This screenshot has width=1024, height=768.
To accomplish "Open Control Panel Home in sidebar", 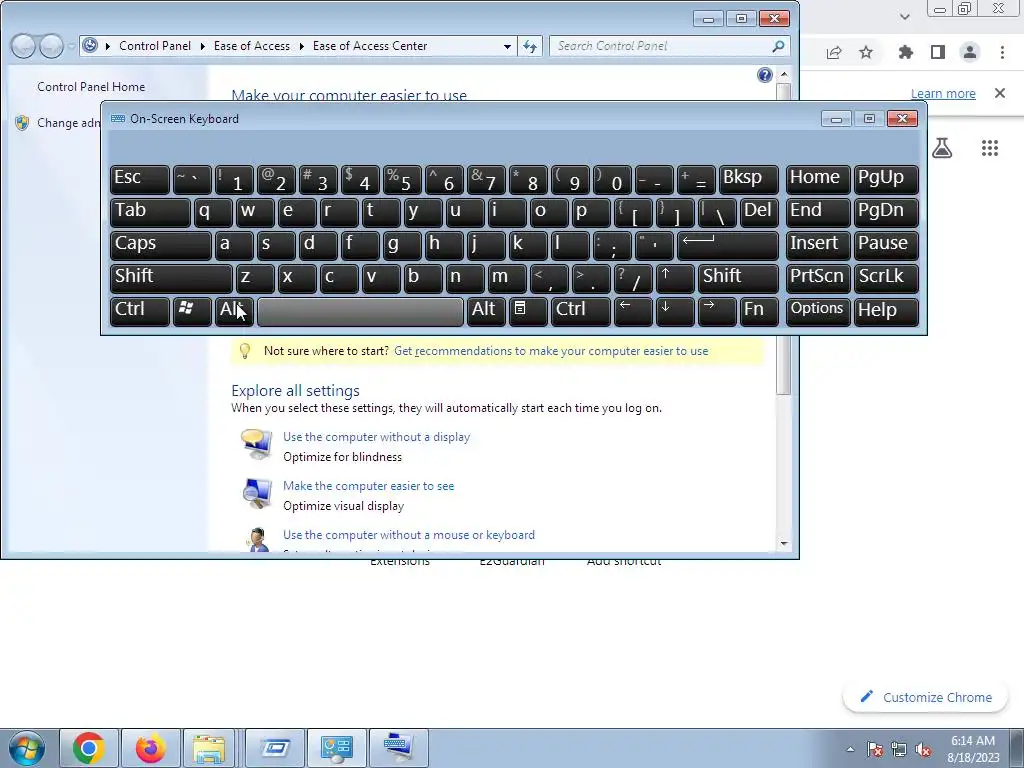I will click(91, 87).
